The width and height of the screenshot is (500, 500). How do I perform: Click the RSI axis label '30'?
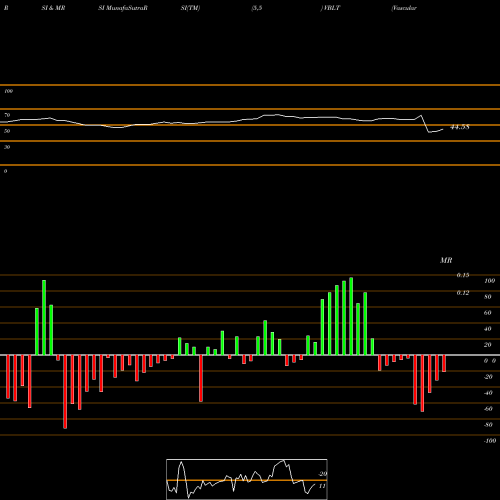[7, 147]
